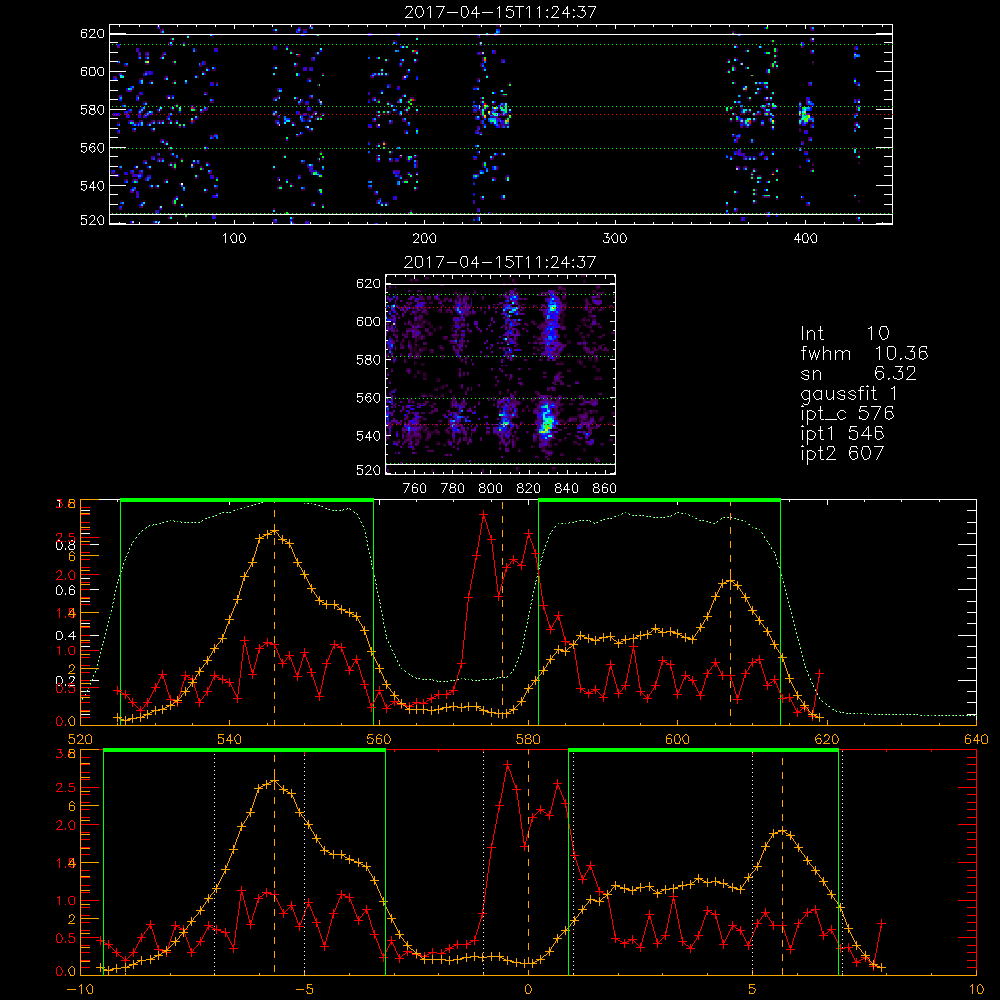Click the 'gaussfit 1' readout line
The image size is (1000, 1000).
[x=849, y=393]
